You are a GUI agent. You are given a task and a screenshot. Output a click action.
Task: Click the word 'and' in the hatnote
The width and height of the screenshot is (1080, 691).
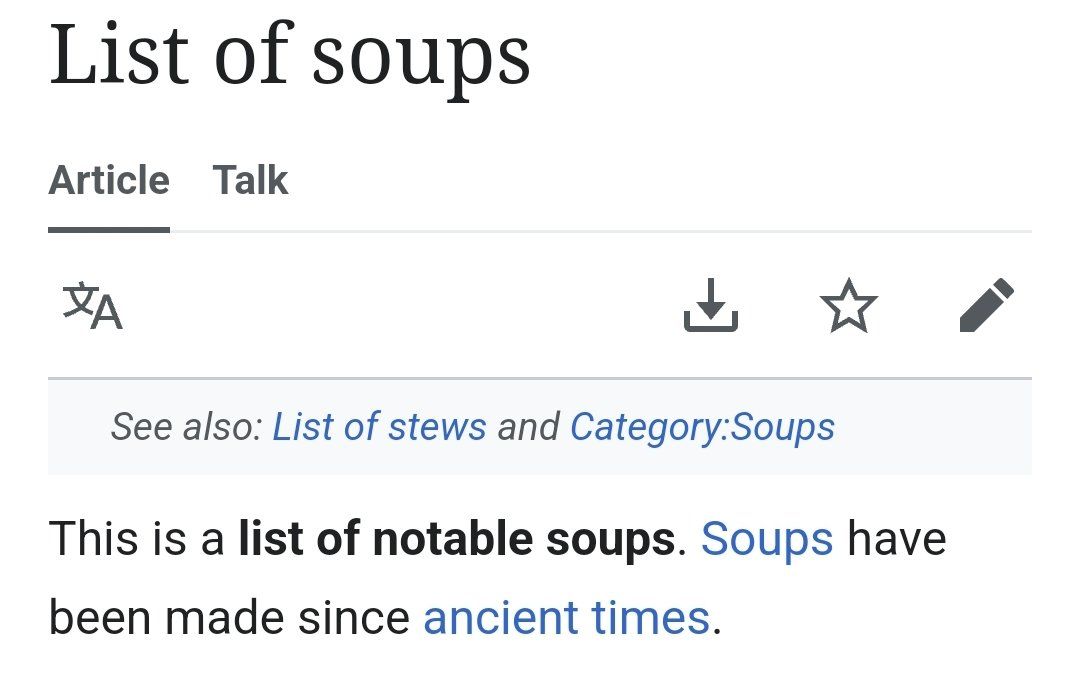coord(528,427)
